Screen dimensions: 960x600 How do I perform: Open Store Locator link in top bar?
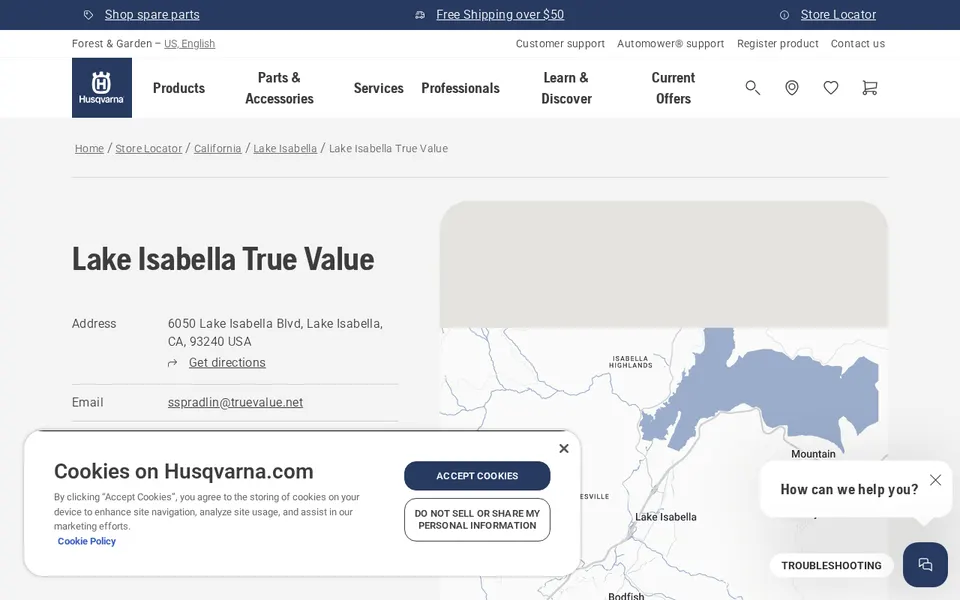click(x=838, y=15)
